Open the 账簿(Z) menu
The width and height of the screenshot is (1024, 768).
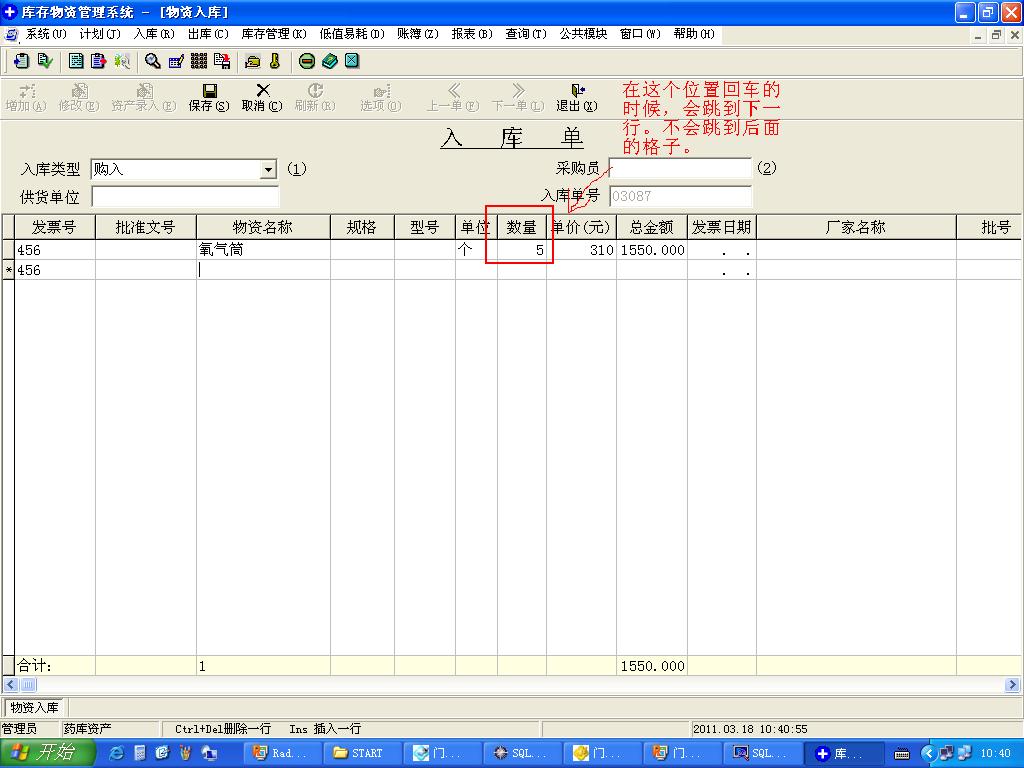(418, 34)
